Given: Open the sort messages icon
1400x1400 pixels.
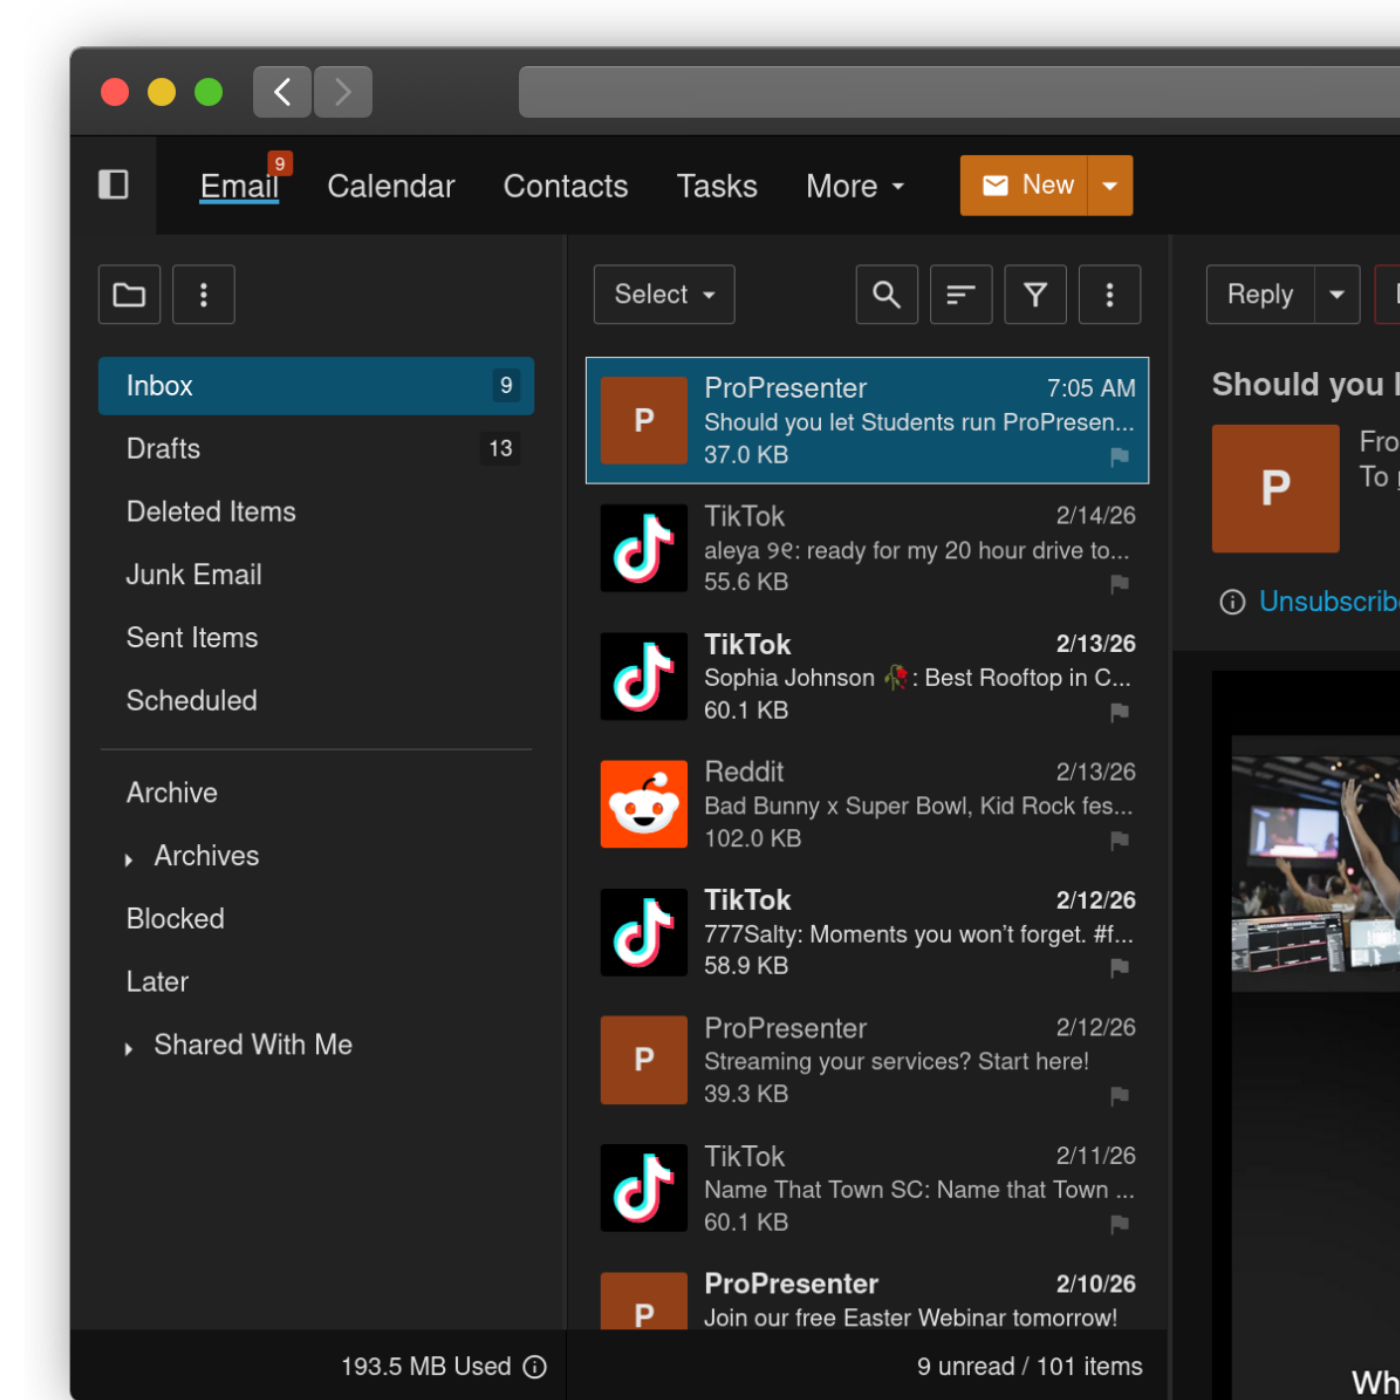Looking at the screenshot, I should (960, 295).
